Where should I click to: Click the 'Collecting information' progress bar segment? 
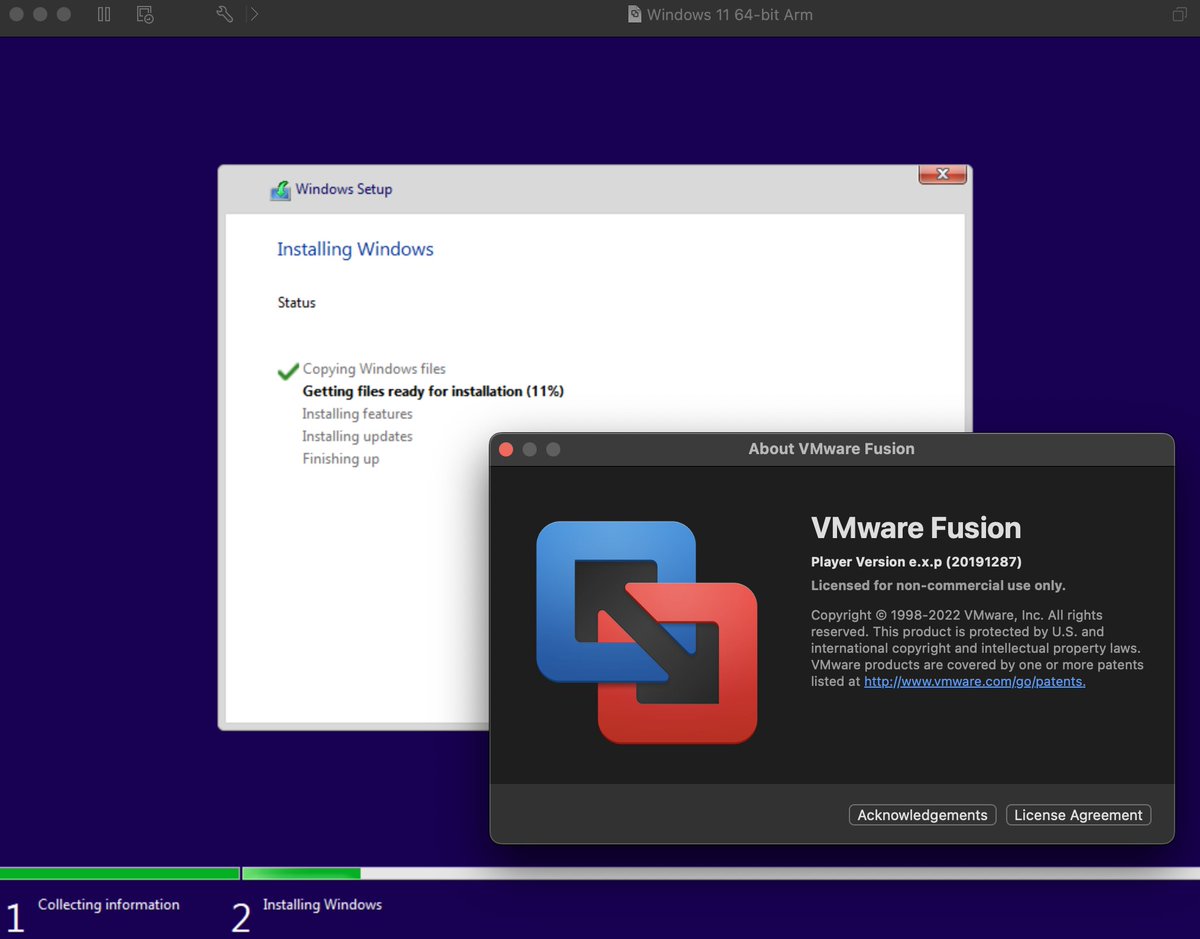click(119, 873)
